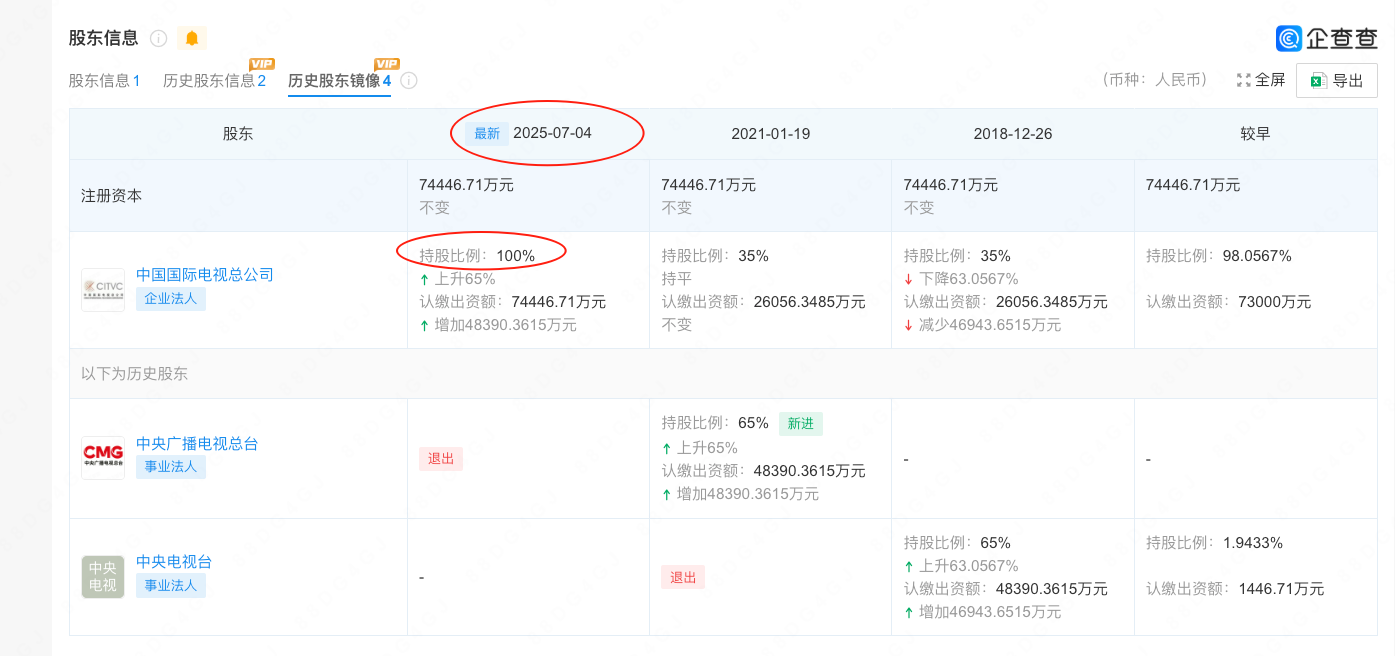Image resolution: width=1395 pixels, height=656 pixels.
Task: Open 中央广播电视总台 shareholder link
Action: tap(197, 443)
